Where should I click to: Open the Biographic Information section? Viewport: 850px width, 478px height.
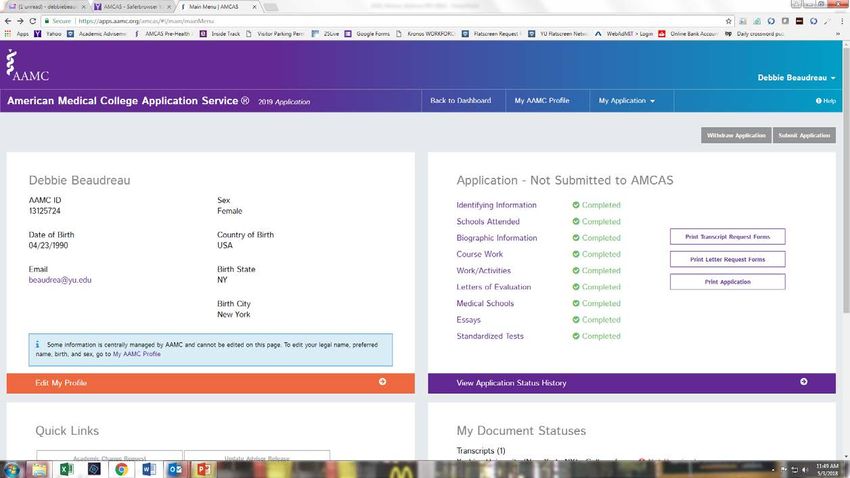(497, 238)
